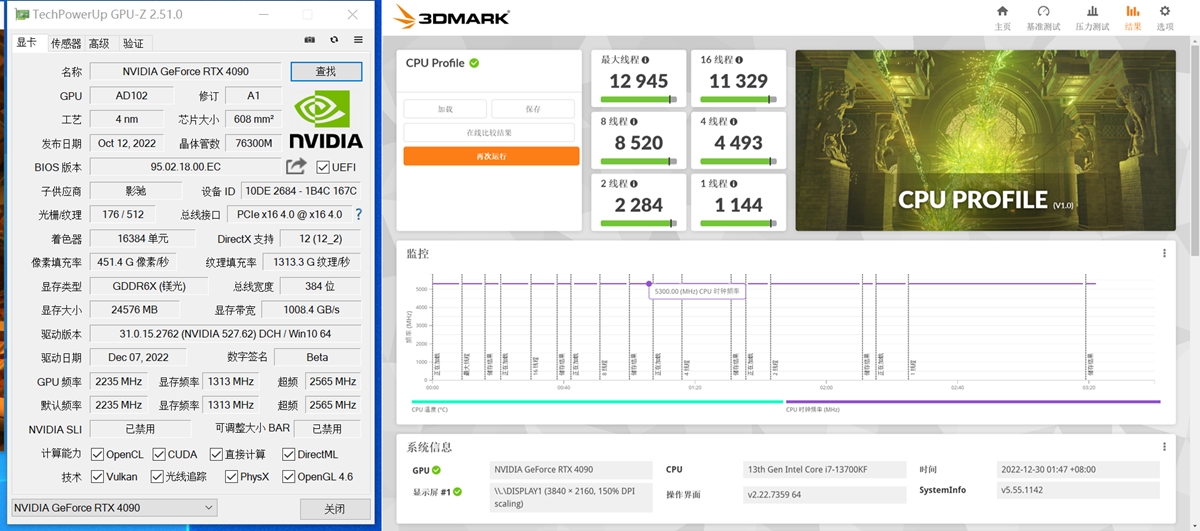Toggle the PhysX checkbox

231,477
